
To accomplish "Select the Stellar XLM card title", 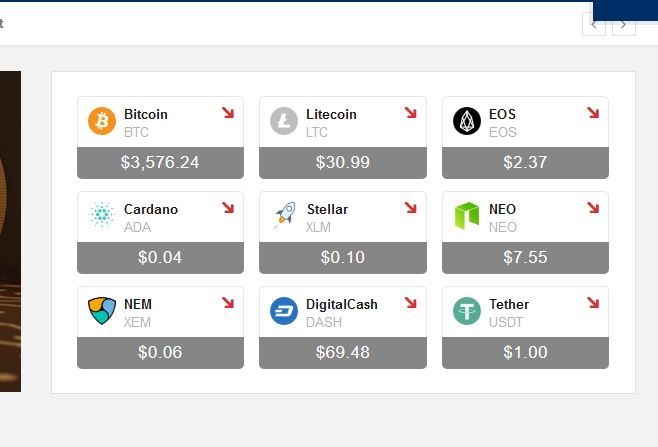I will 327,209.
